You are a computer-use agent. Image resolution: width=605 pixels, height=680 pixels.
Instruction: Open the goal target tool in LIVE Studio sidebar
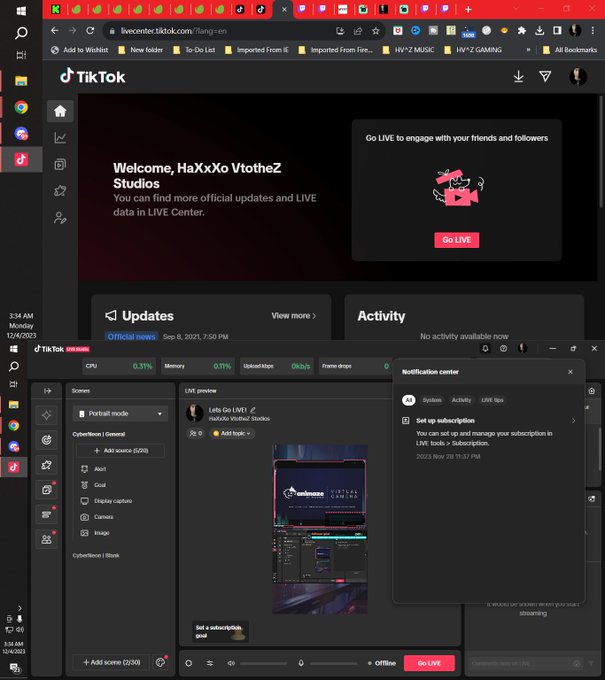pyautogui.click(x=47, y=440)
